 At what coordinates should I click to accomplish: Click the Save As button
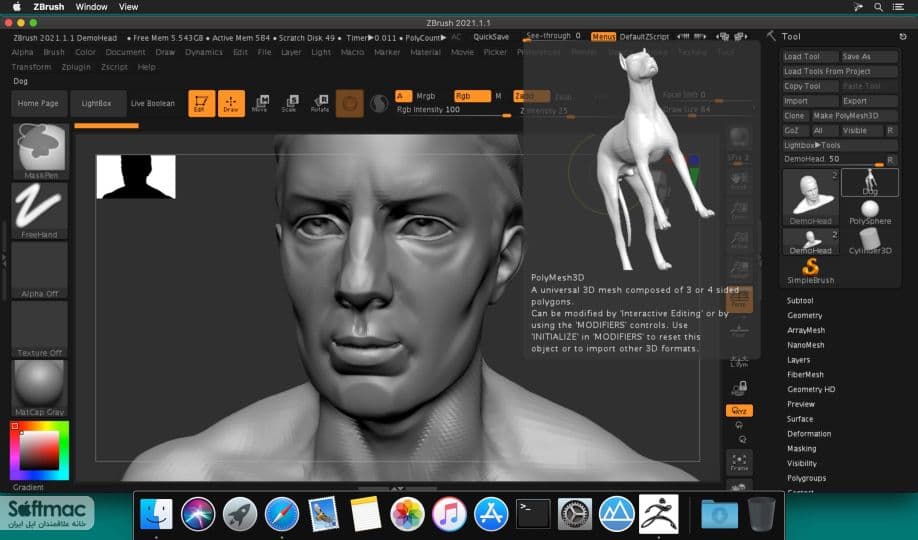tap(869, 56)
